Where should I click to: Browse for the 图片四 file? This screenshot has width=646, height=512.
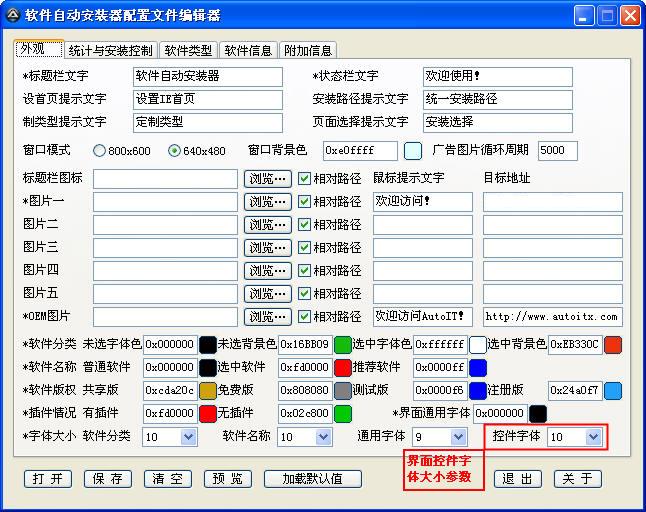coord(268,271)
